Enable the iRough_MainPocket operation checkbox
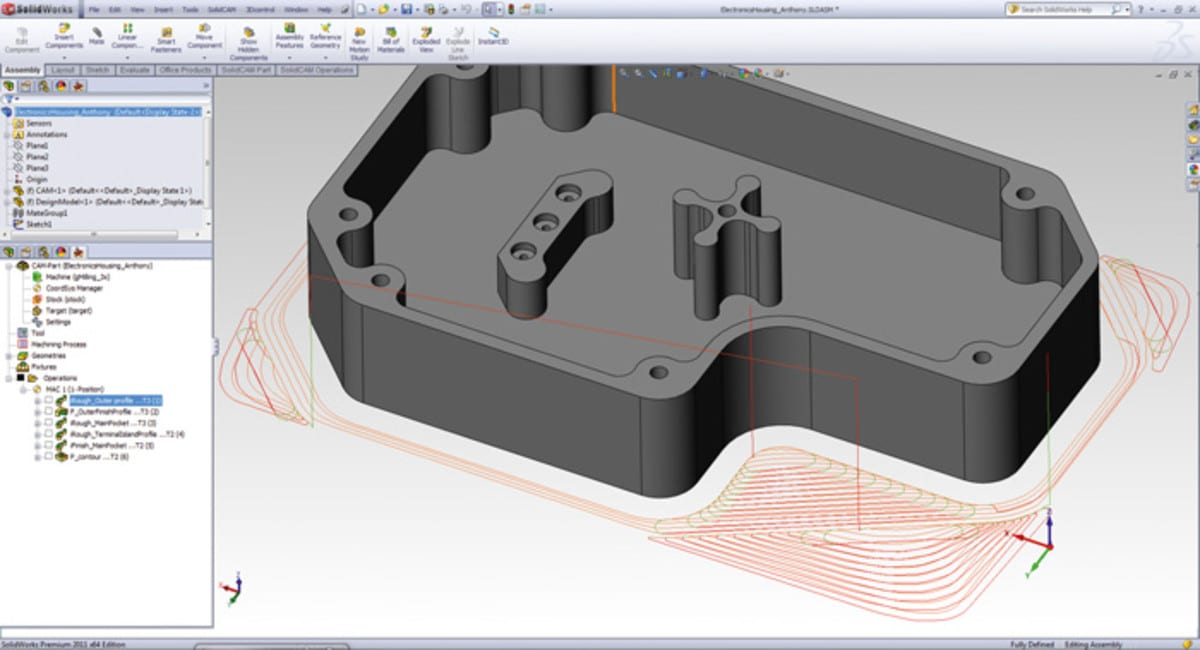Screen dimensions: 1200x650 tap(48, 423)
